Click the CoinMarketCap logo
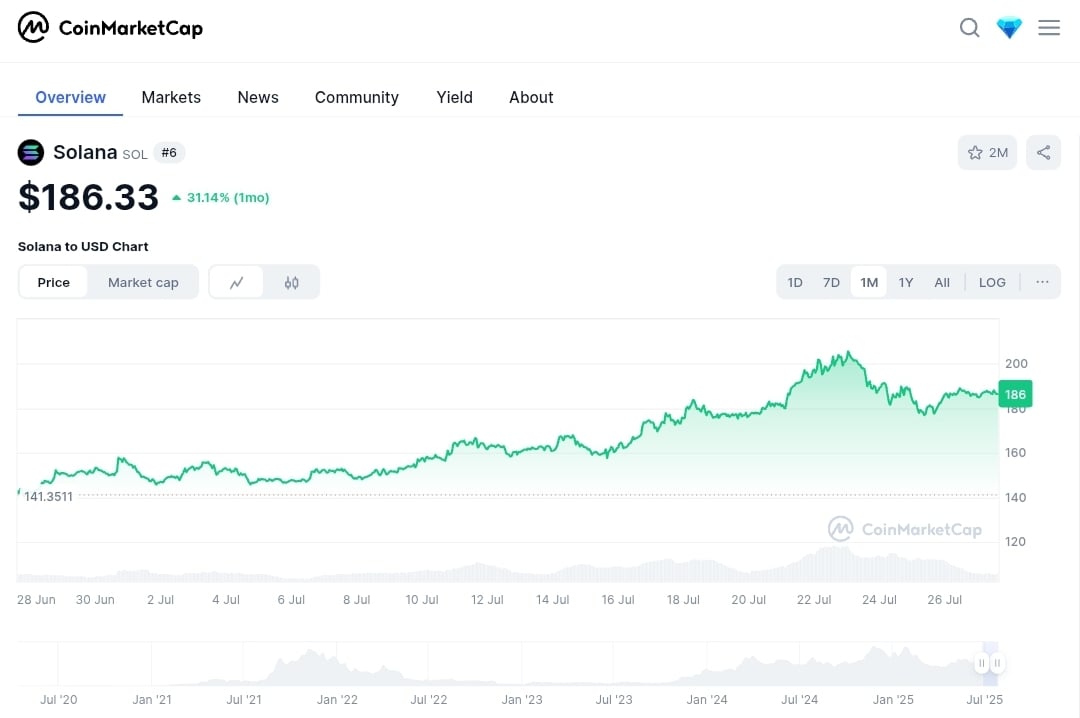This screenshot has width=1080, height=718. pos(110,28)
